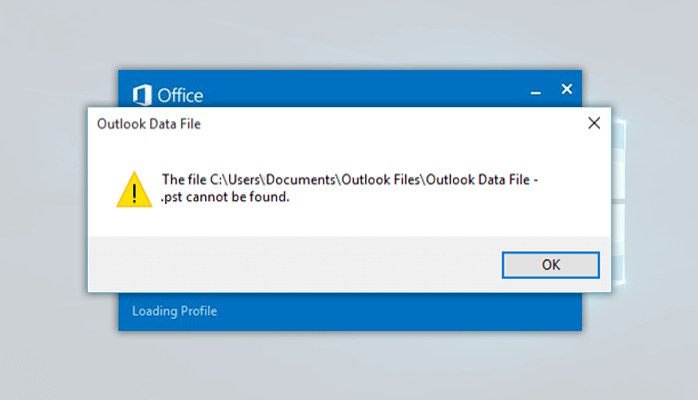Click the Office logo icon

click(142, 95)
